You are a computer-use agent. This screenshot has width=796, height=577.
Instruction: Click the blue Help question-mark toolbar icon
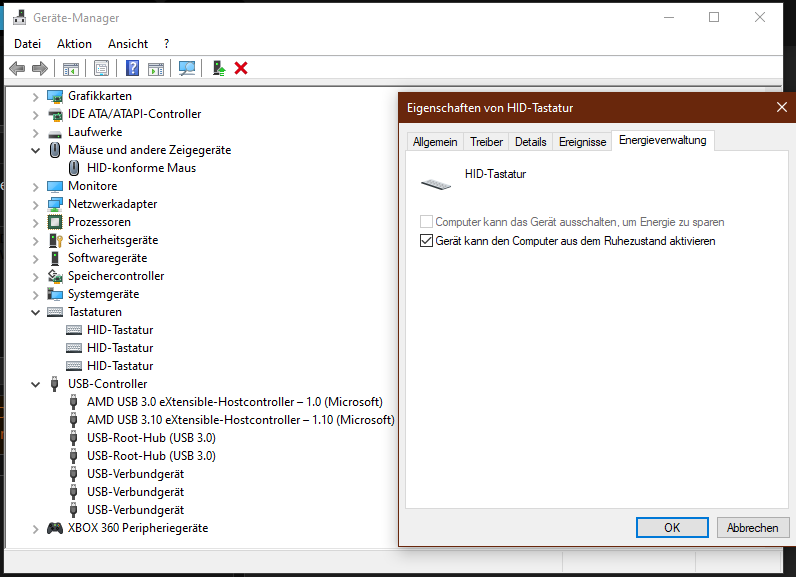[132, 68]
